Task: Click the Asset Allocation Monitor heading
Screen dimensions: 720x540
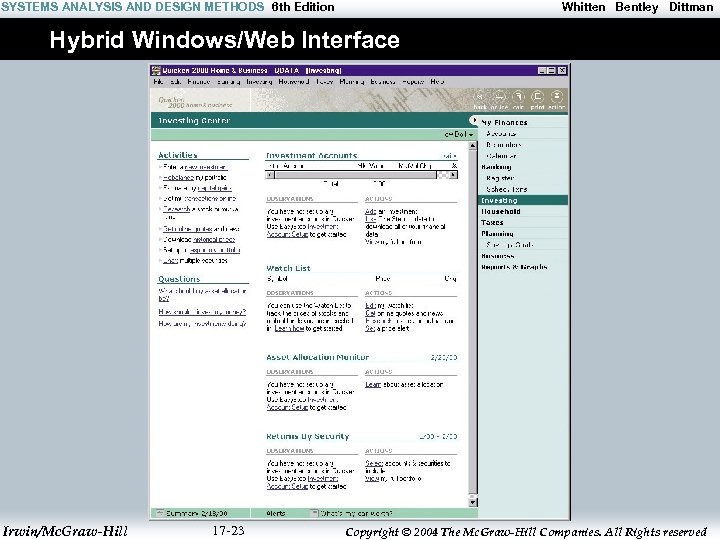Action: click(317, 357)
